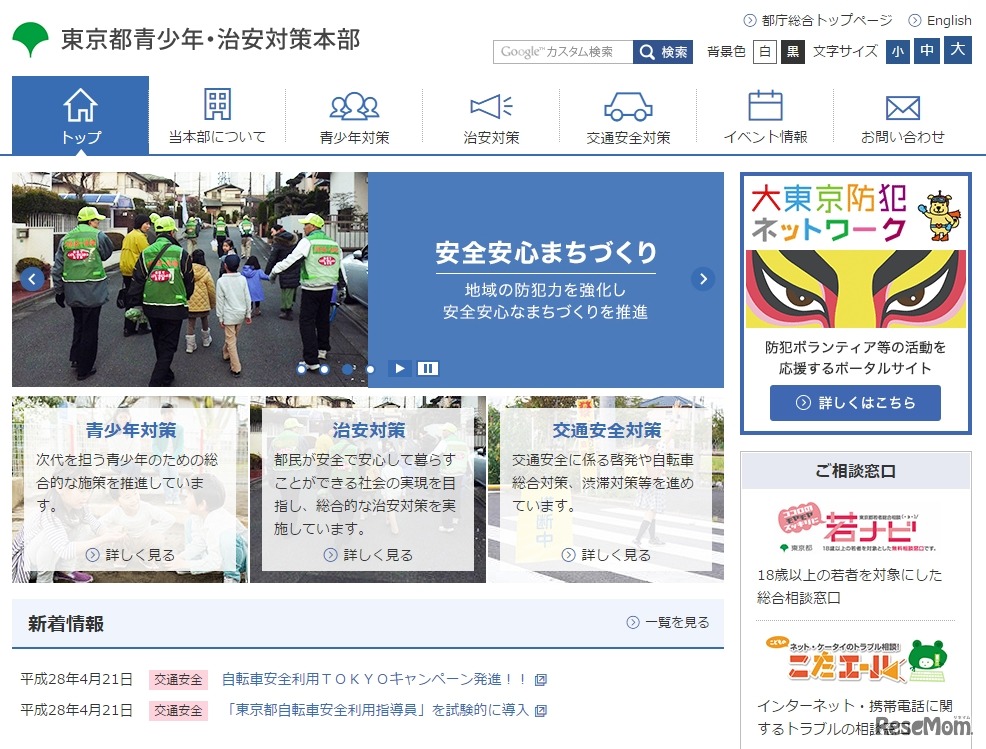Select the building icon for 当本部について
This screenshot has width=986, height=749.
click(216, 103)
